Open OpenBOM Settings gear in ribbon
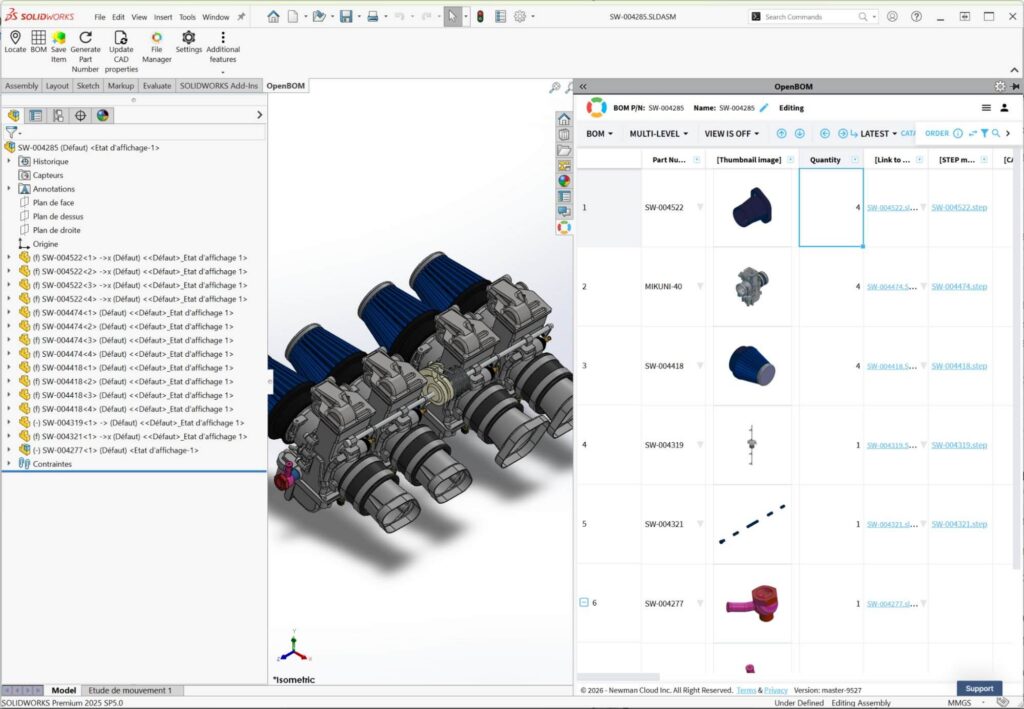 [188, 38]
